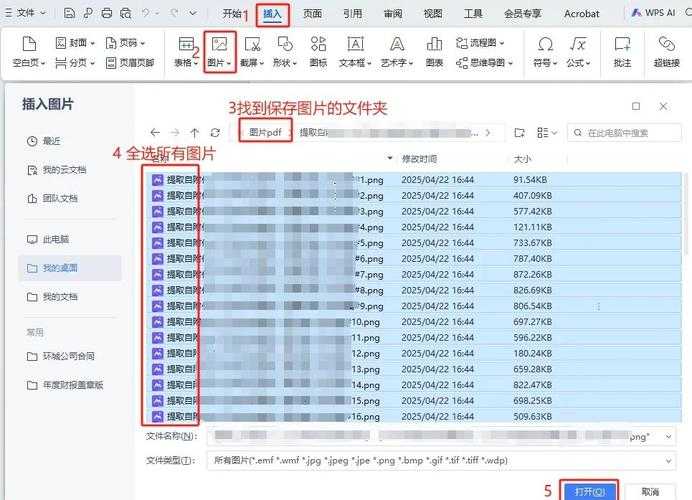
Task: Open the 年度财报盖章版 folder shortcut
Action: 65,385
